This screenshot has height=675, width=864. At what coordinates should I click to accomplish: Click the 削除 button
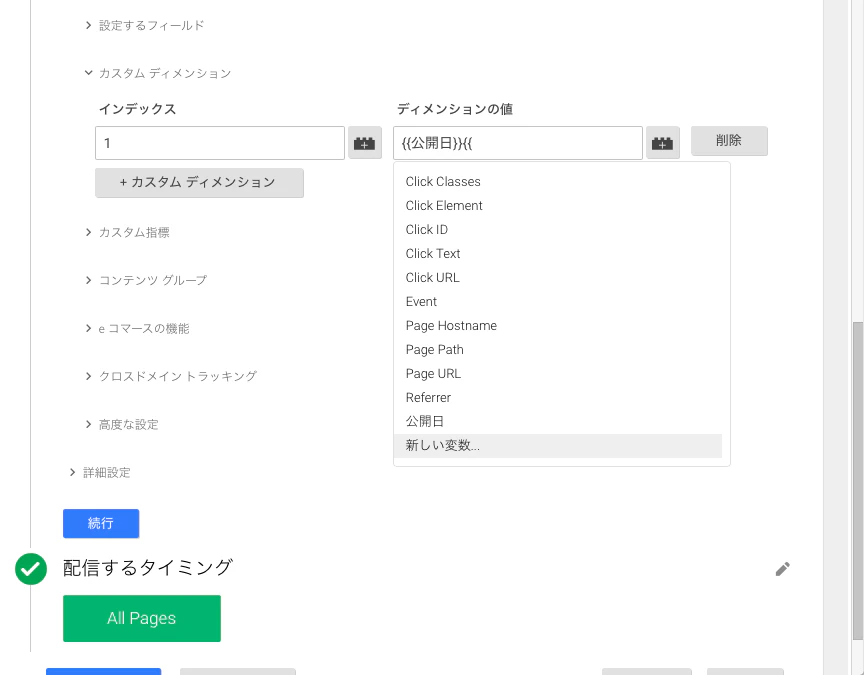[x=729, y=141]
